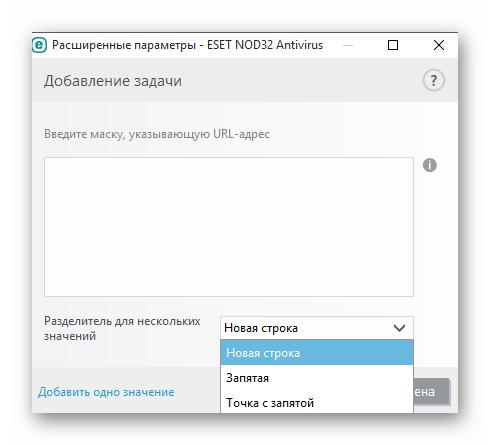Close the ESET Advanced settings window
Image resolution: width=490 pixels, height=445 pixels.
tap(439, 45)
